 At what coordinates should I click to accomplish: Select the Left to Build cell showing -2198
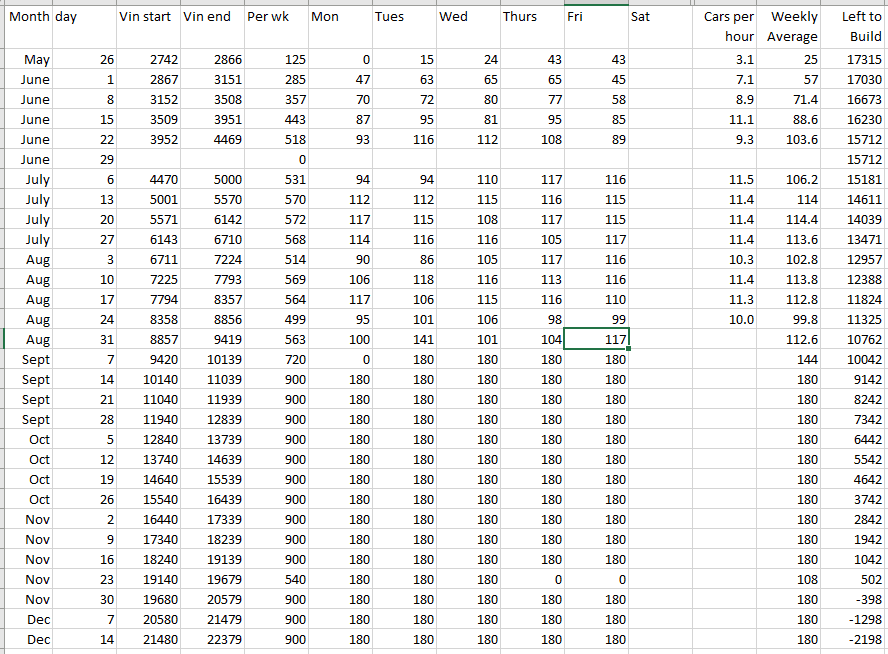(x=855, y=639)
